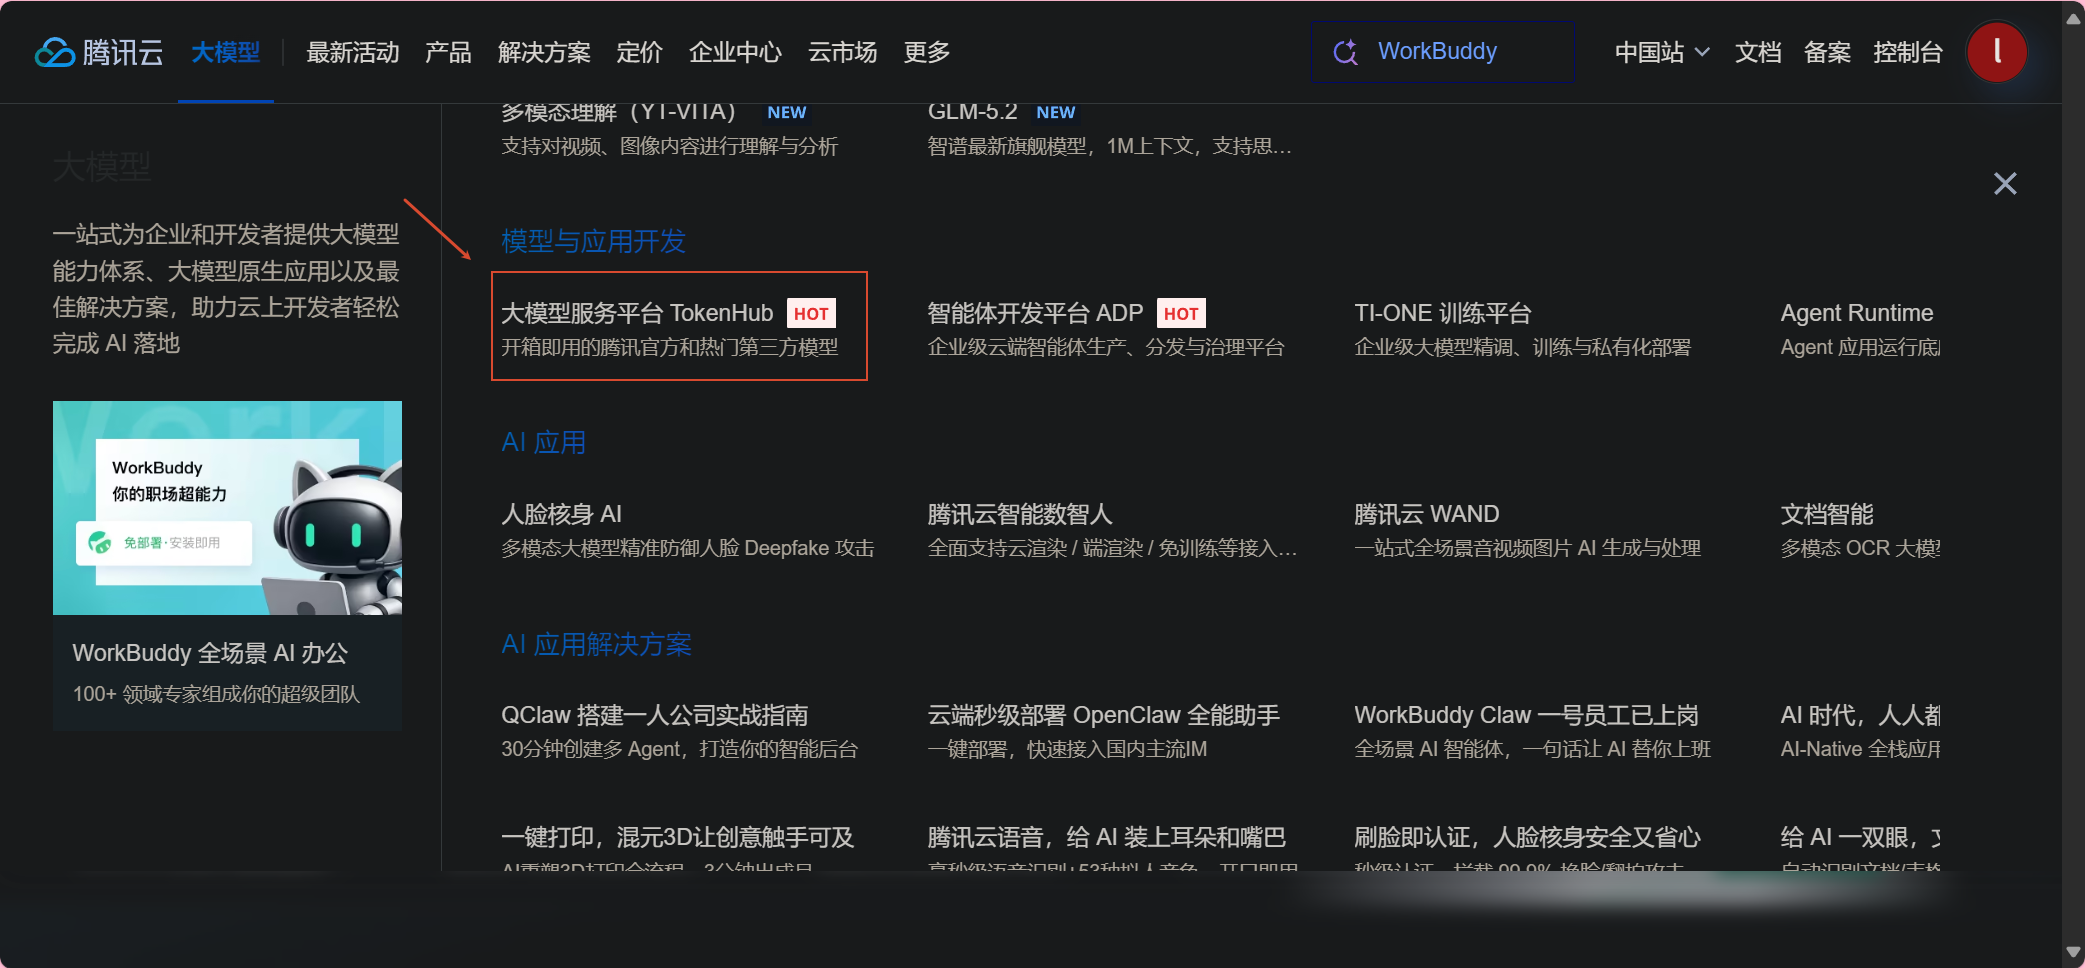2085x968 pixels.
Task: Open 文档智能 product link
Action: [x=1827, y=514]
